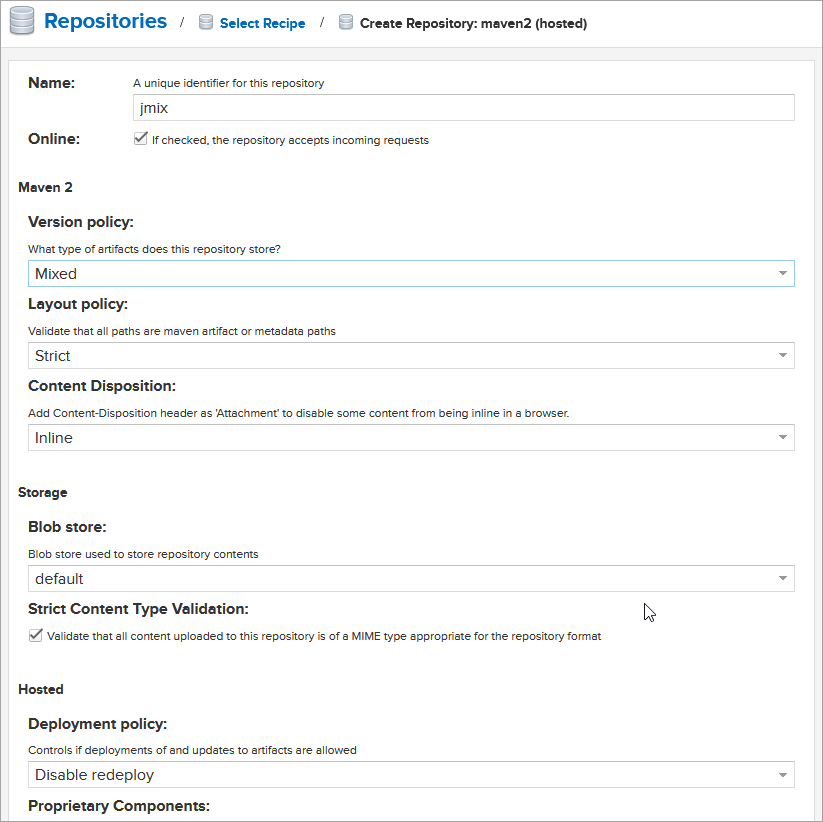This screenshot has width=823, height=822.
Task: Click the Version policy dropdown arrow
Action: (781, 273)
